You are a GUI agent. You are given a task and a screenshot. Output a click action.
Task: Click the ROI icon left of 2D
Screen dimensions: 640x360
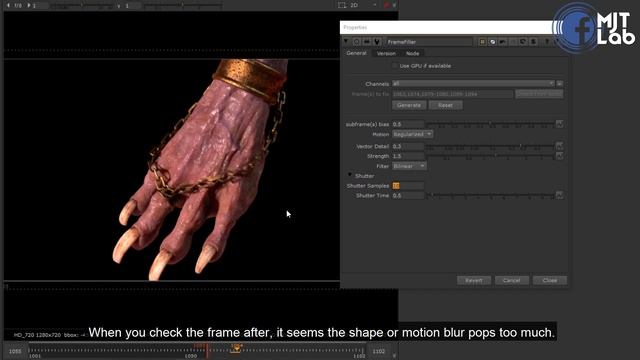coord(342,5)
